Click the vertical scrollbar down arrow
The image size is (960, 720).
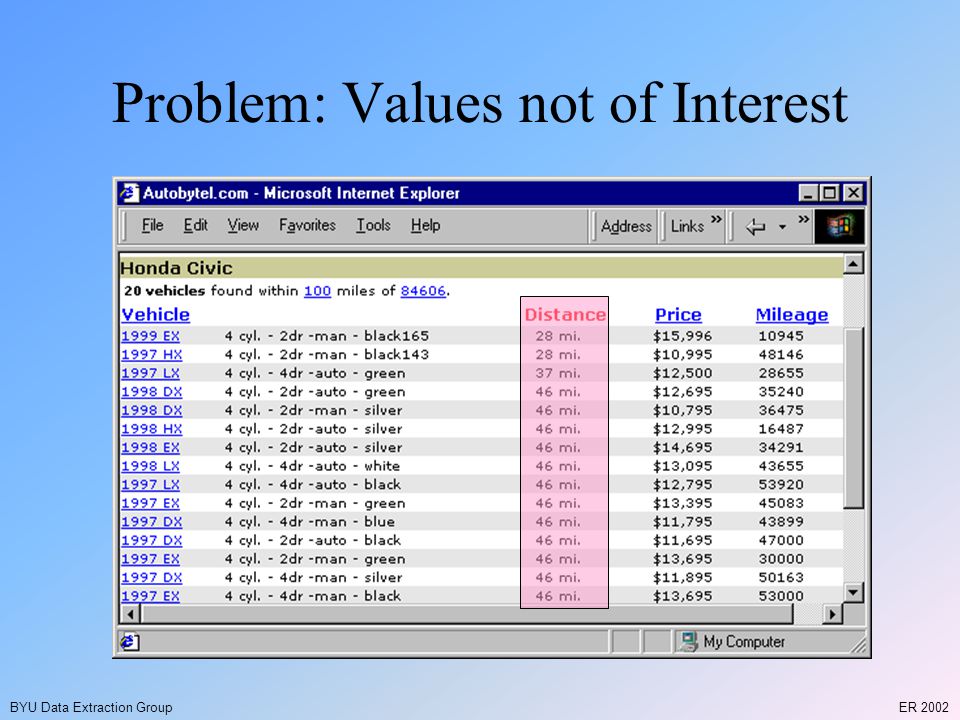853,592
